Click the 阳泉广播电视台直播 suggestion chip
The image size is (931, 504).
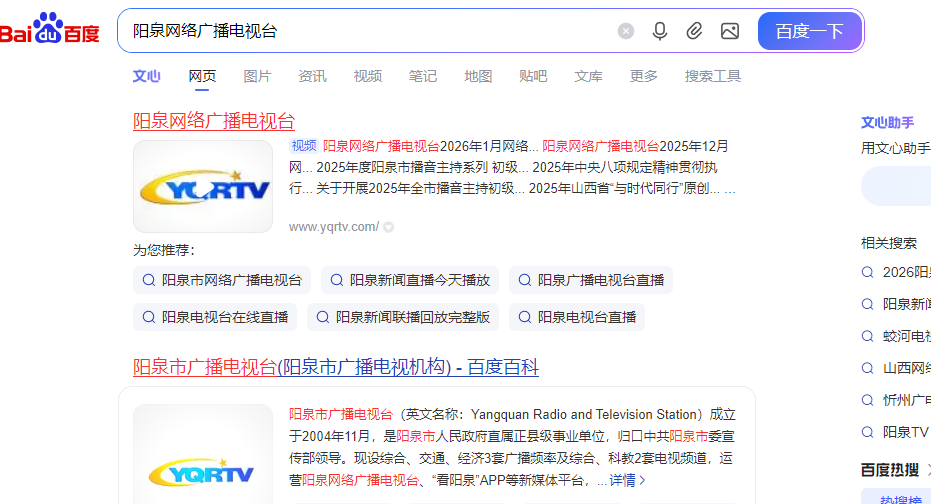591,280
